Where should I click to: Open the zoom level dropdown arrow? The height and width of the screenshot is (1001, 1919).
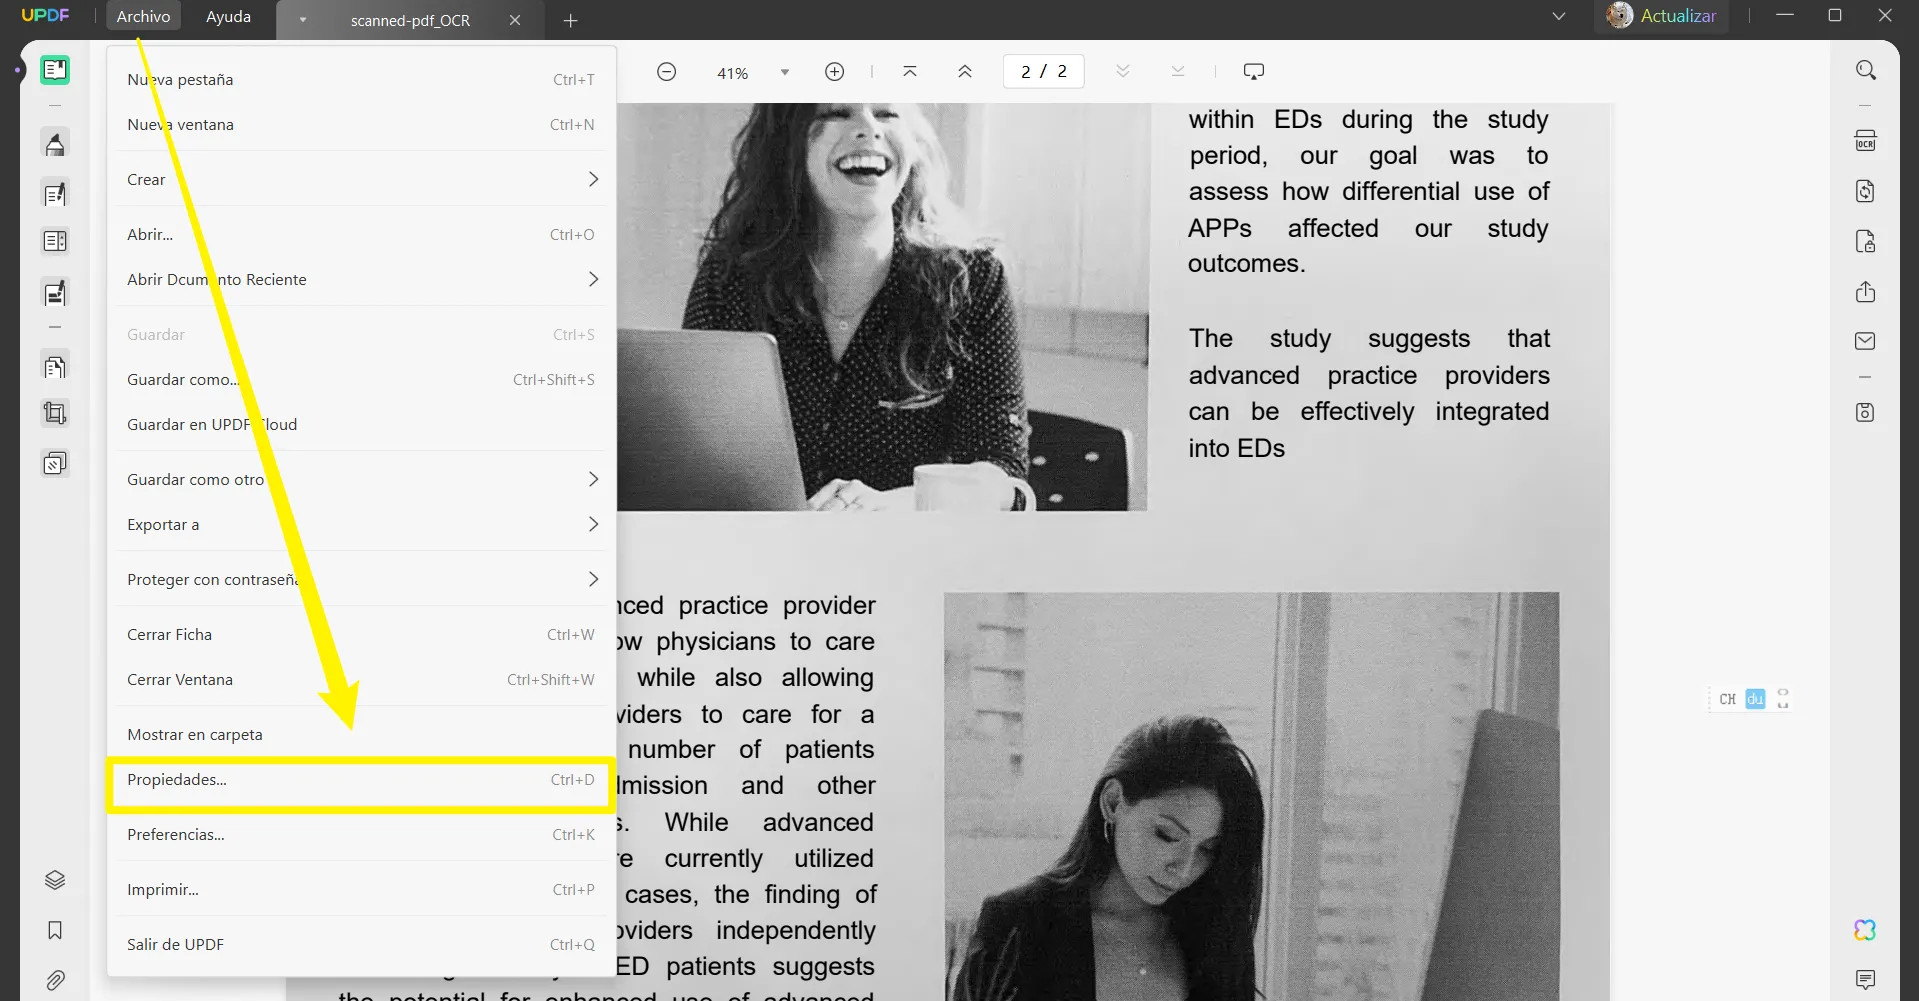click(785, 72)
